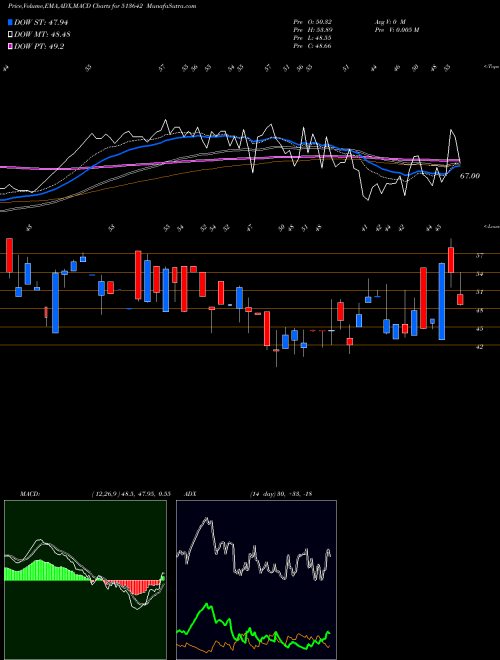Click the 'Avg V: 0 M' text
The width and height of the screenshot is (500, 660).
pyautogui.click(x=389, y=21)
